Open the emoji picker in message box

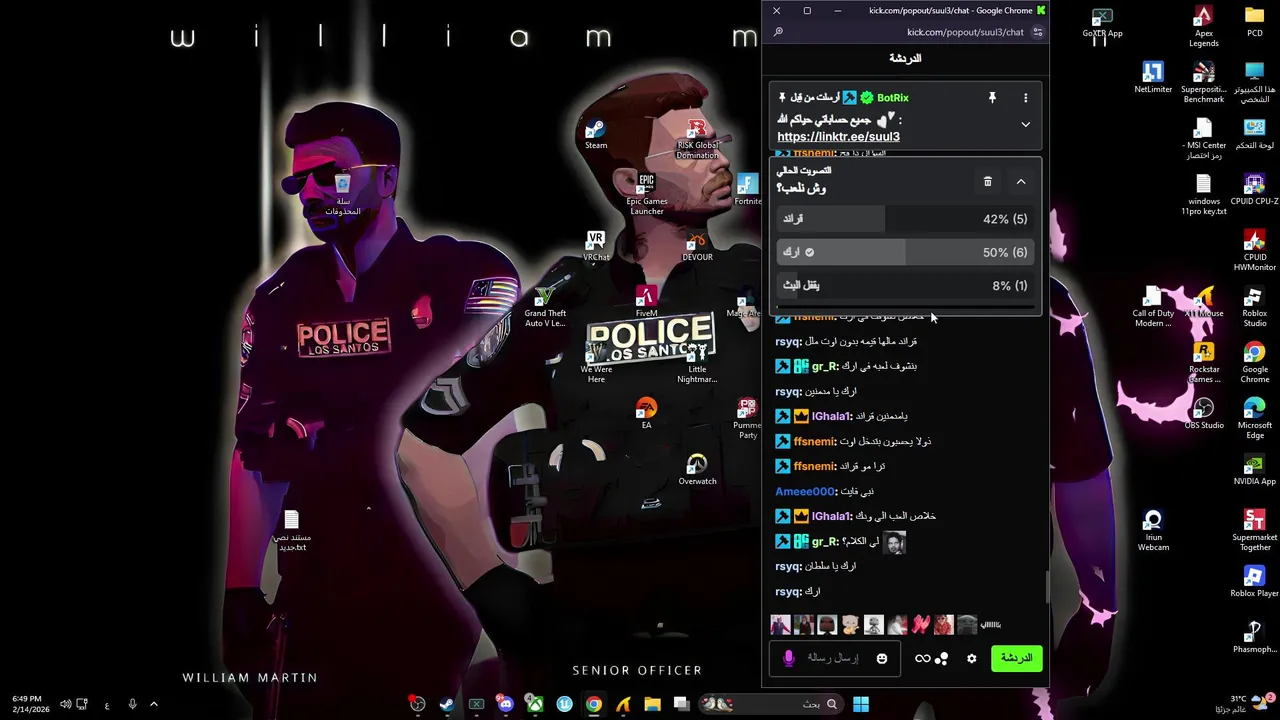point(882,659)
